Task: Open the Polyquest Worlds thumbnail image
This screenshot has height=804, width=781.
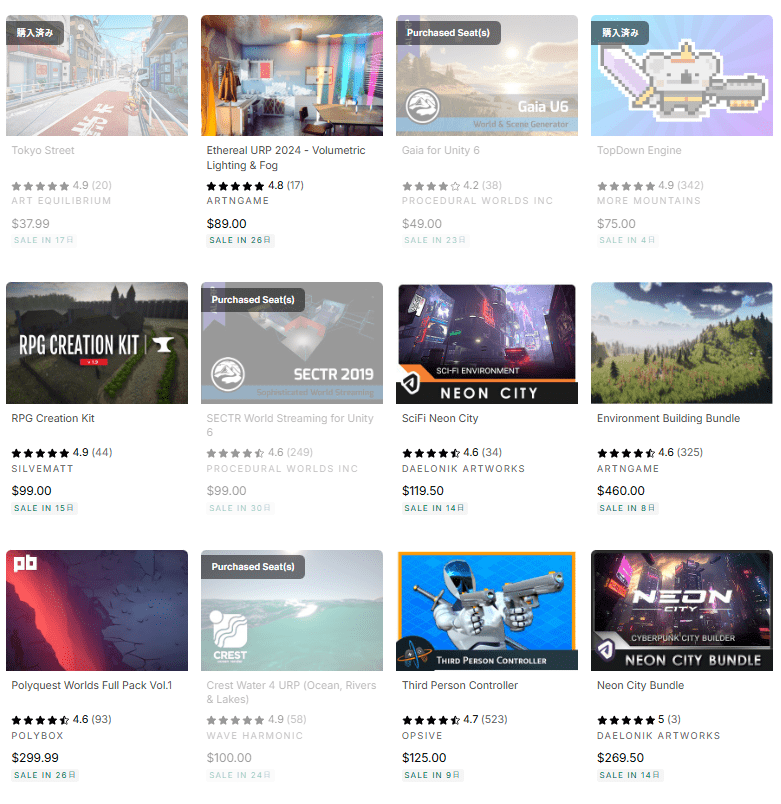Action: click(x=97, y=610)
